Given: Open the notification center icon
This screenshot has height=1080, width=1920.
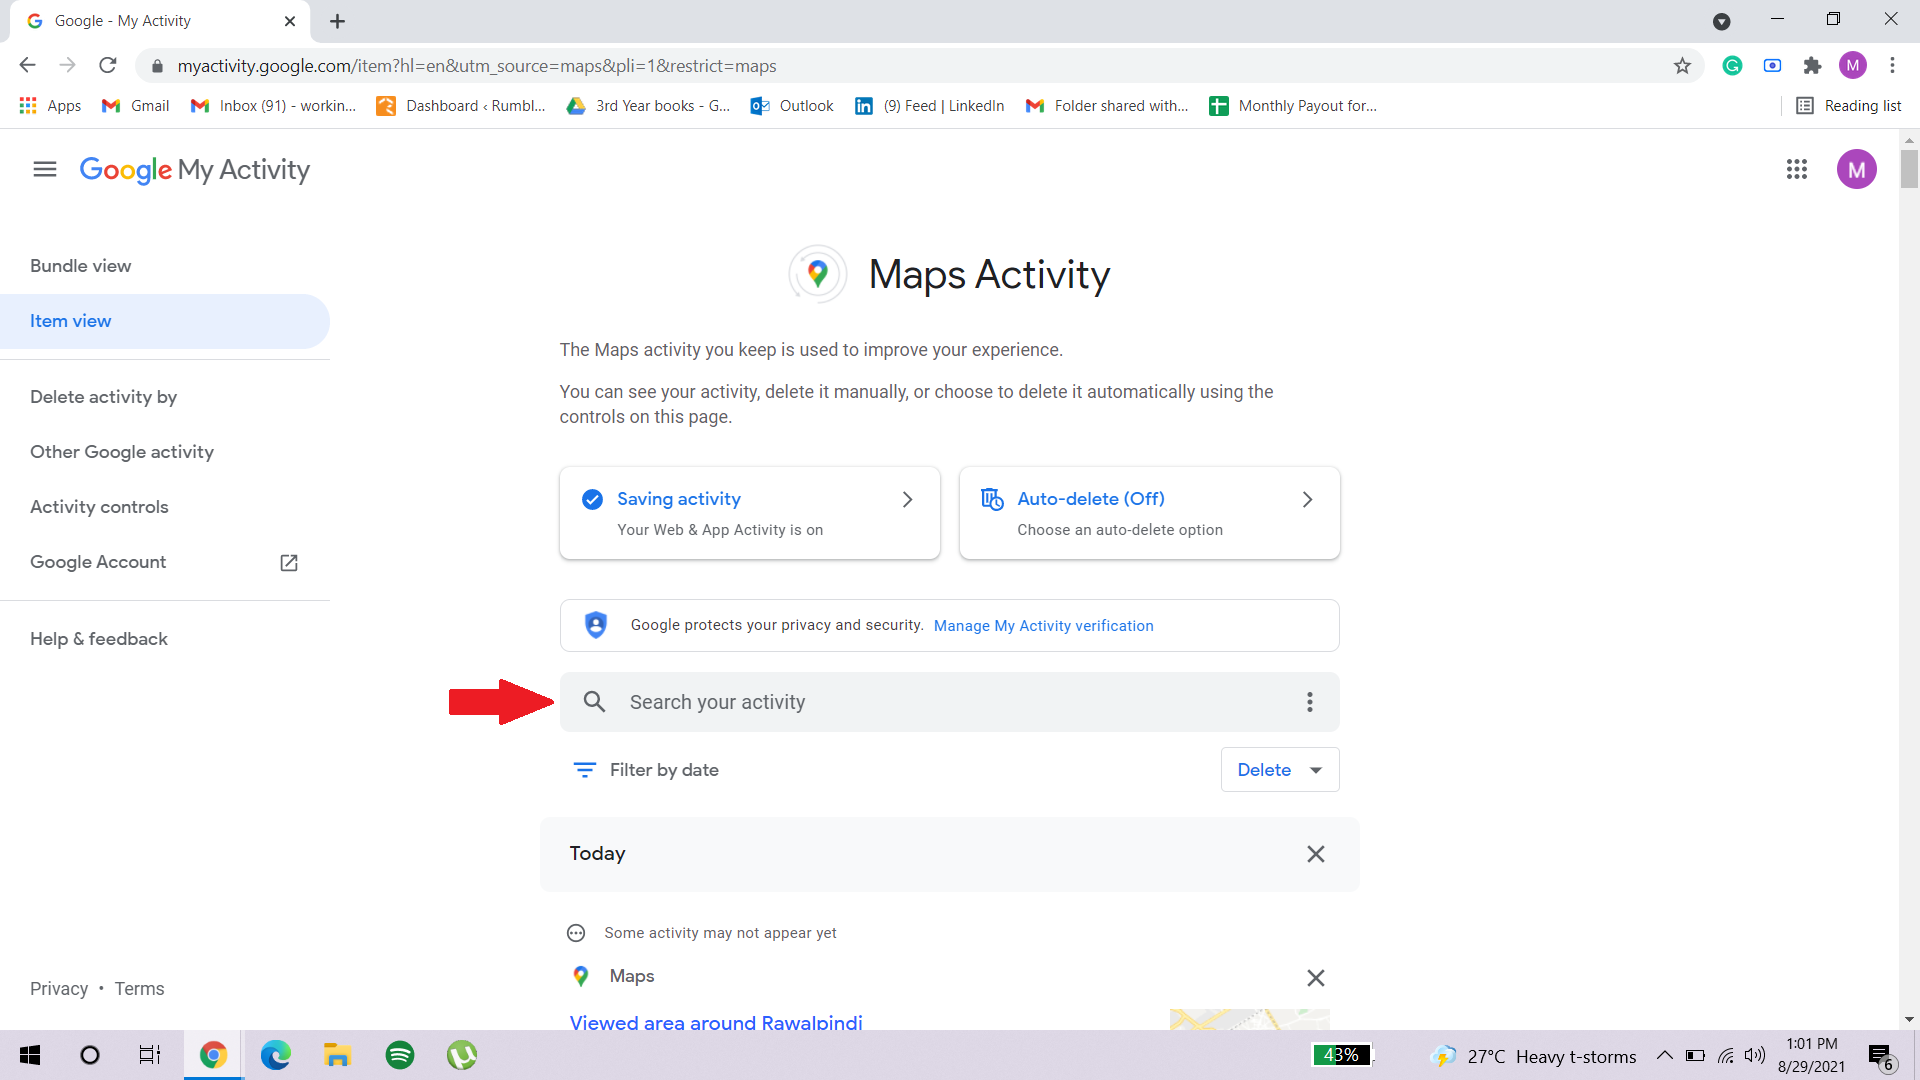Looking at the screenshot, I should click(1880, 1056).
